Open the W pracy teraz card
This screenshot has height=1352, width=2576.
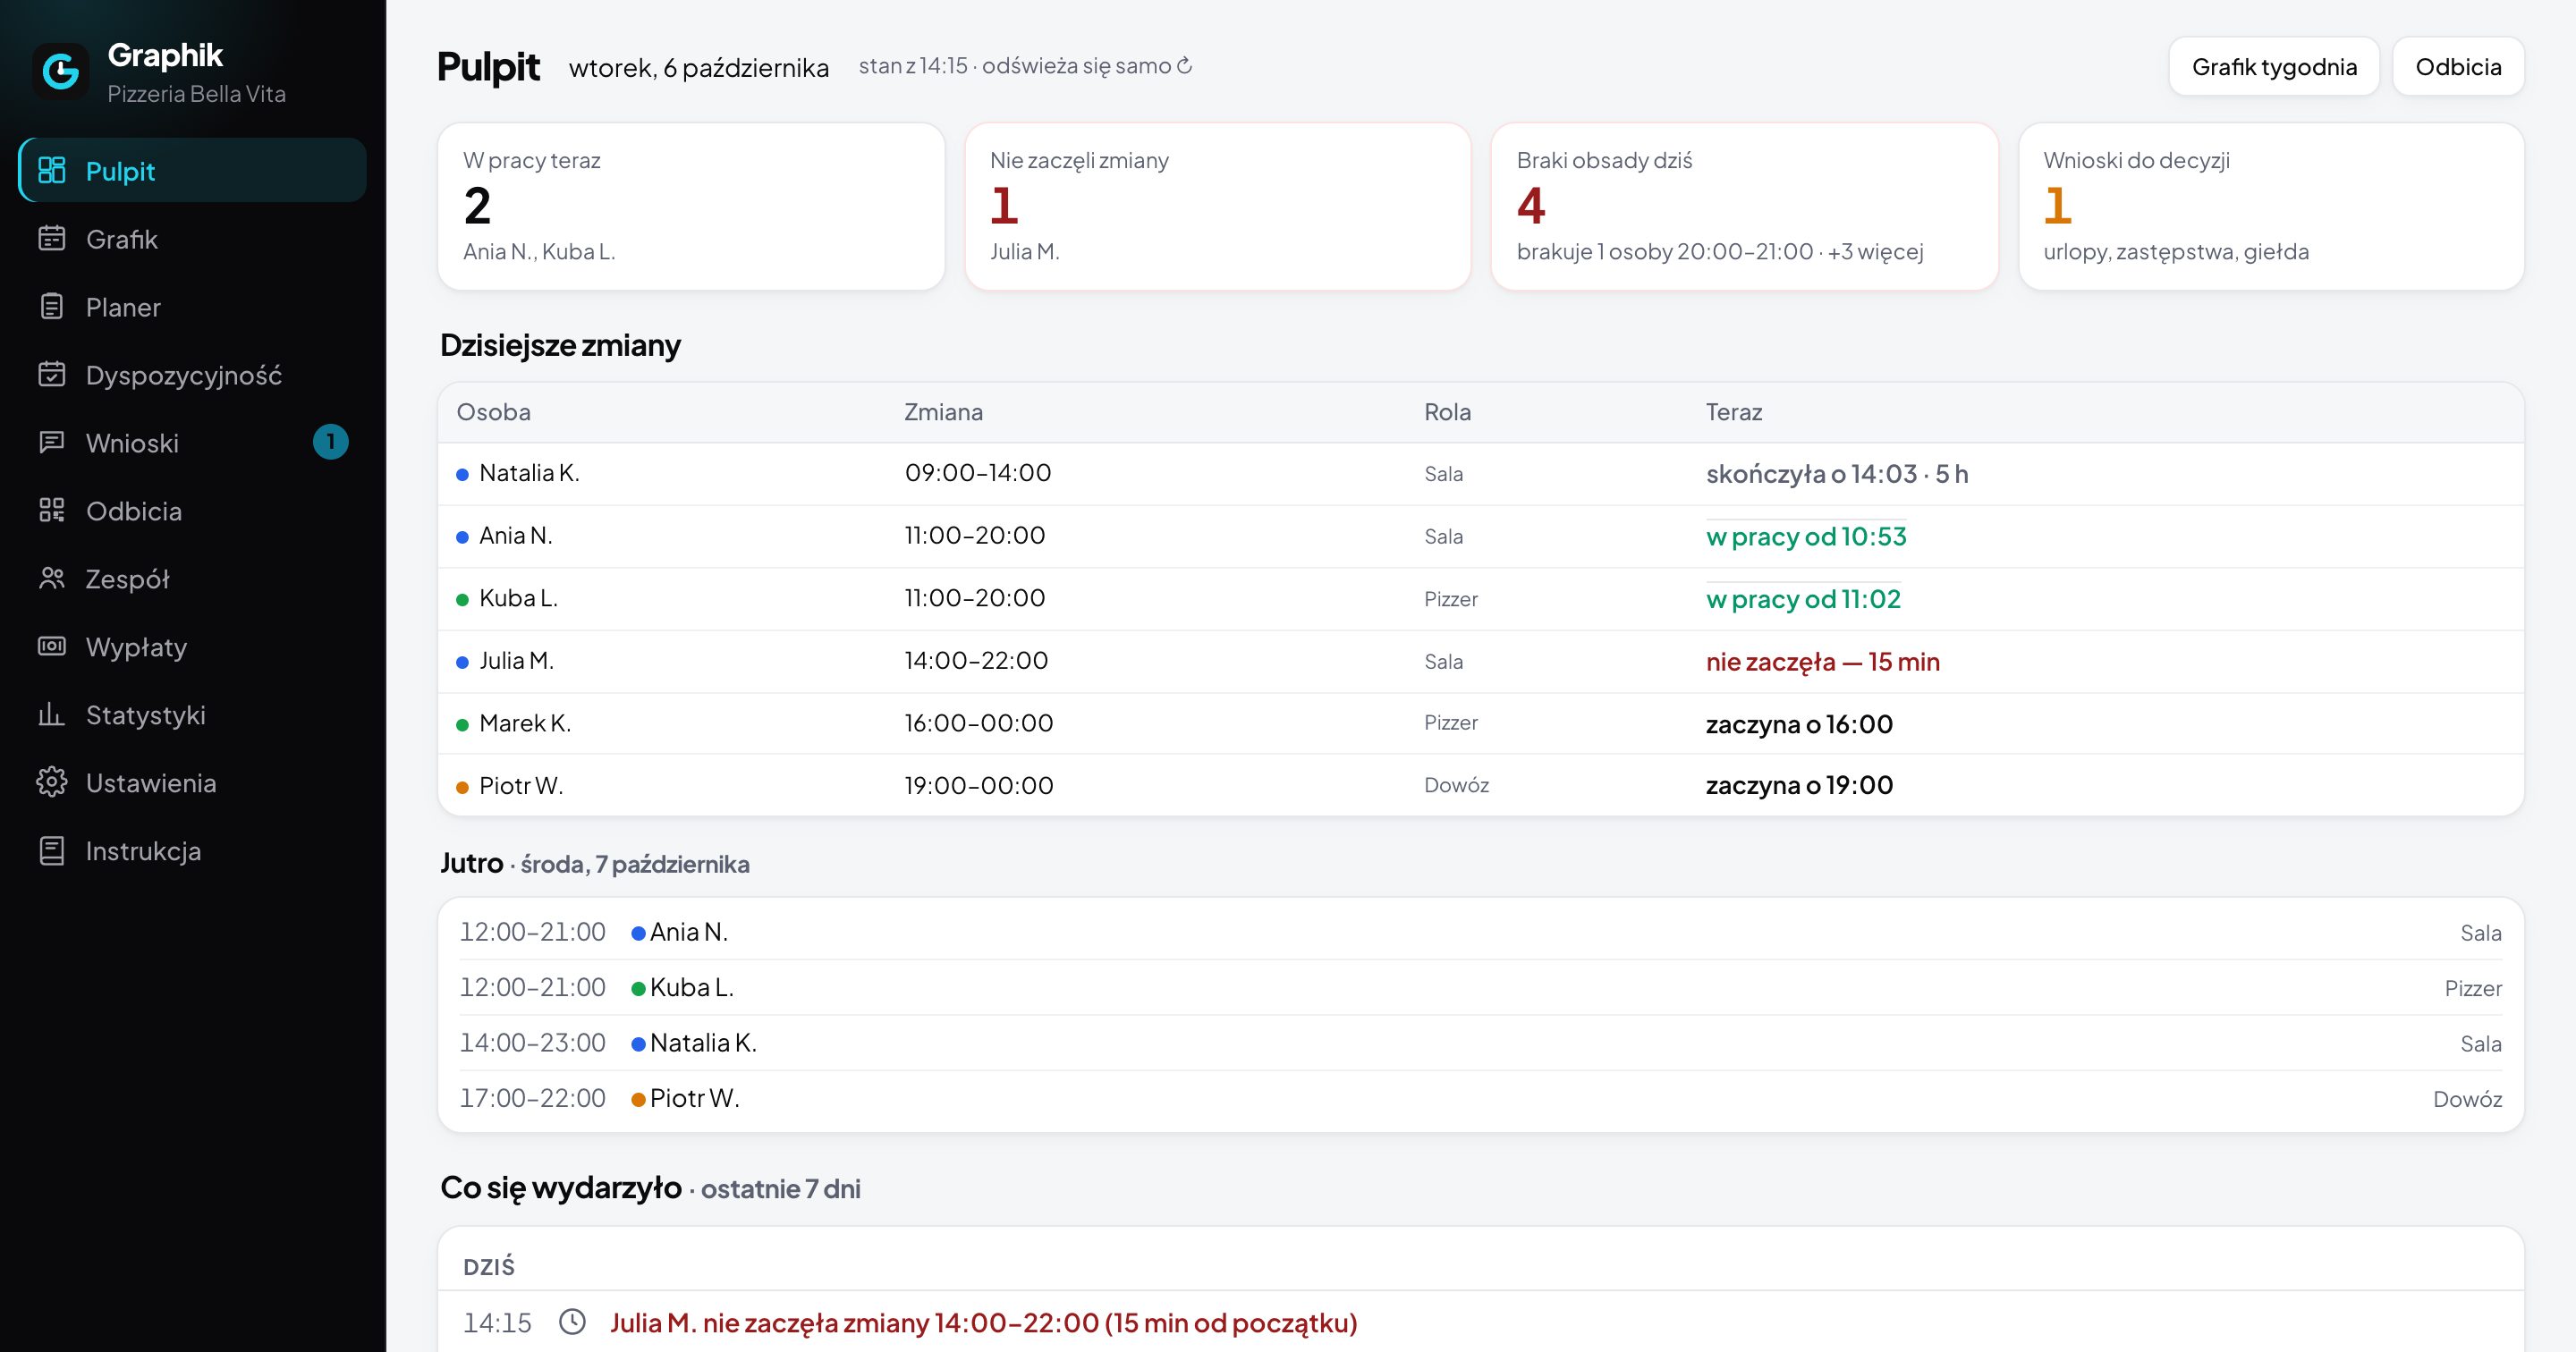point(691,207)
